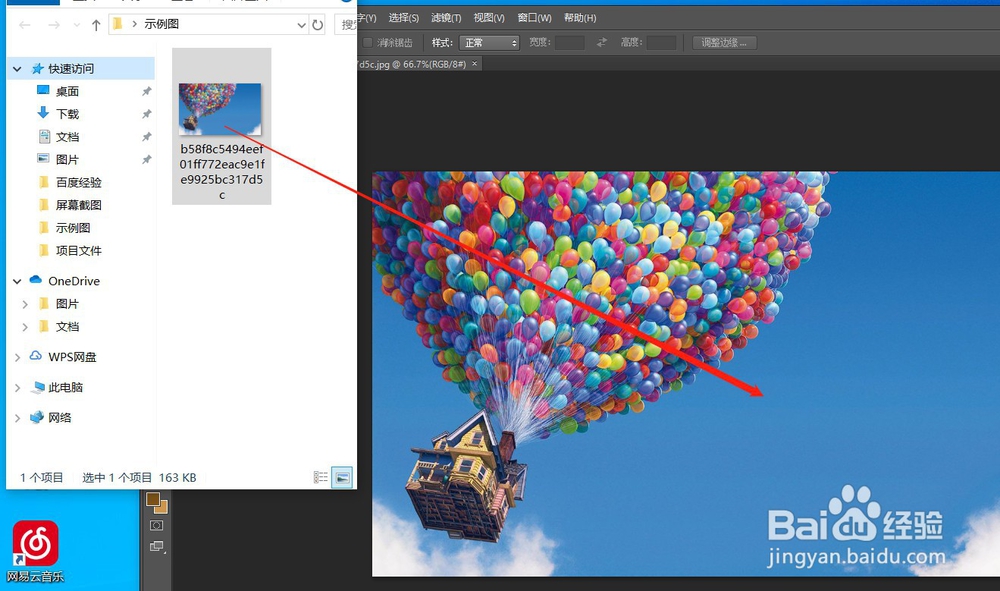Click swap width and height icon
Image resolution: width=1000 pixels, height=591 pixels.
[x=602, y=43]
